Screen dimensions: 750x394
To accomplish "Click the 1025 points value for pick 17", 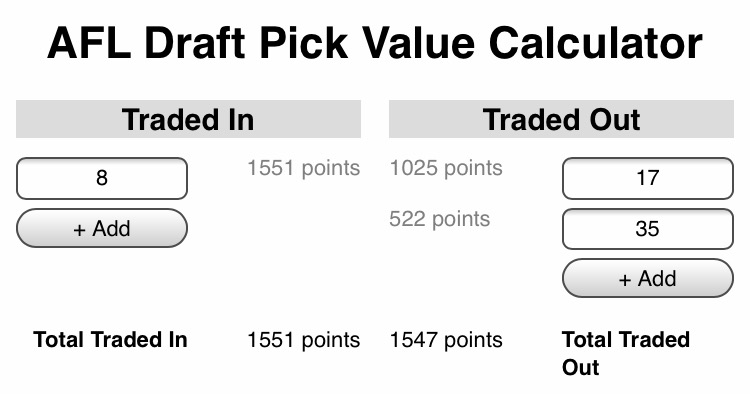I will [x=446, y=168].
